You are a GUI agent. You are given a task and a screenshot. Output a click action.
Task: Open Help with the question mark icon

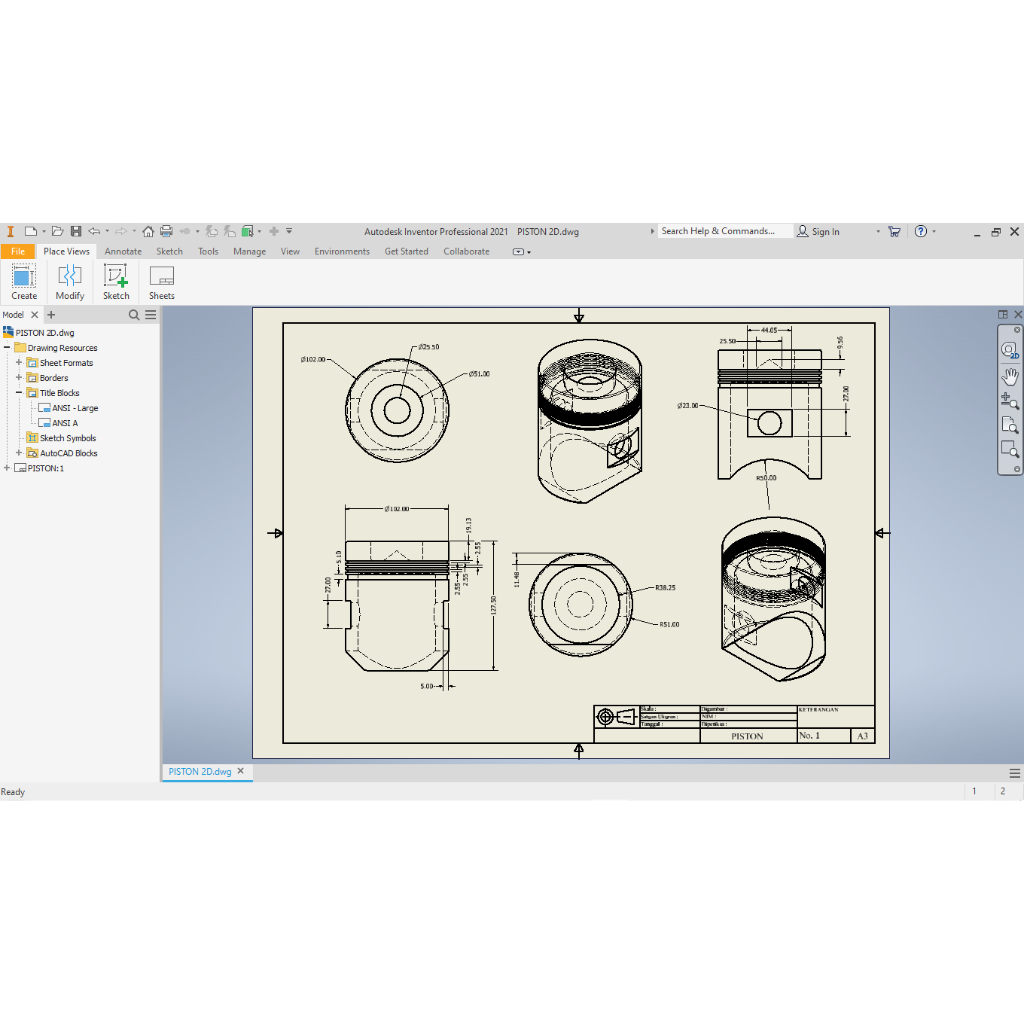[921, 231]
